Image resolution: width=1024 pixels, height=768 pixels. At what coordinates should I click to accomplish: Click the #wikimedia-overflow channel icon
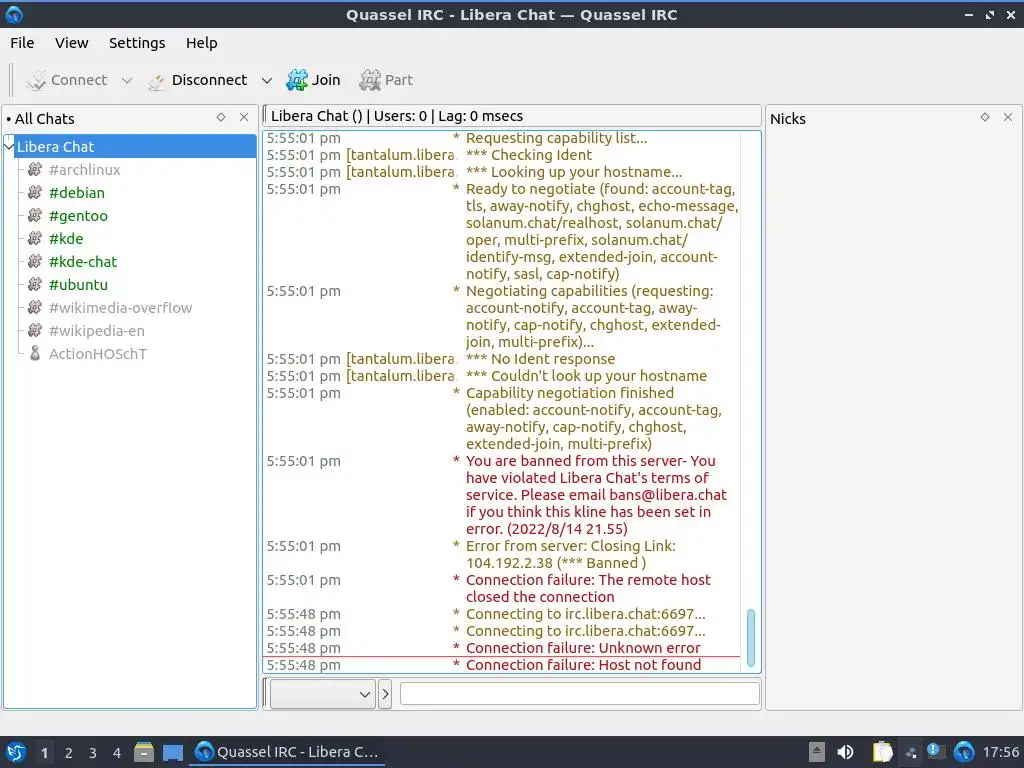[x=35, y=307]
